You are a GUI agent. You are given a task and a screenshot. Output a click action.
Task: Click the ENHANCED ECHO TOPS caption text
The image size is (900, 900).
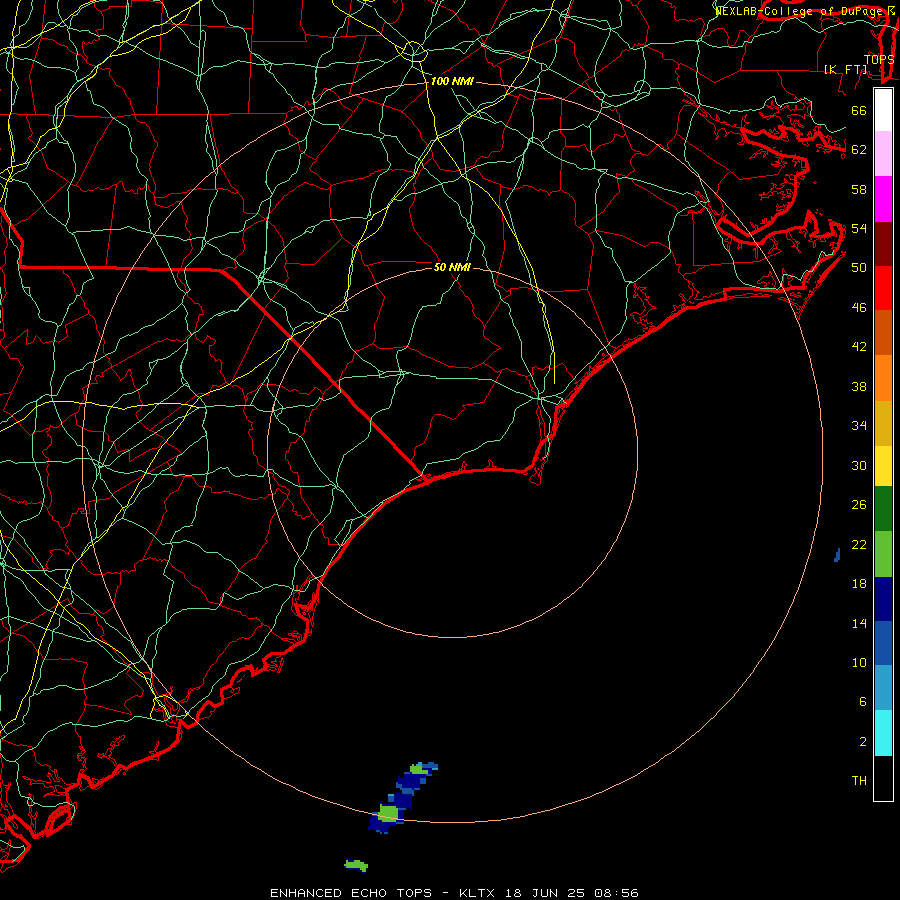click(x=351, y=893)
